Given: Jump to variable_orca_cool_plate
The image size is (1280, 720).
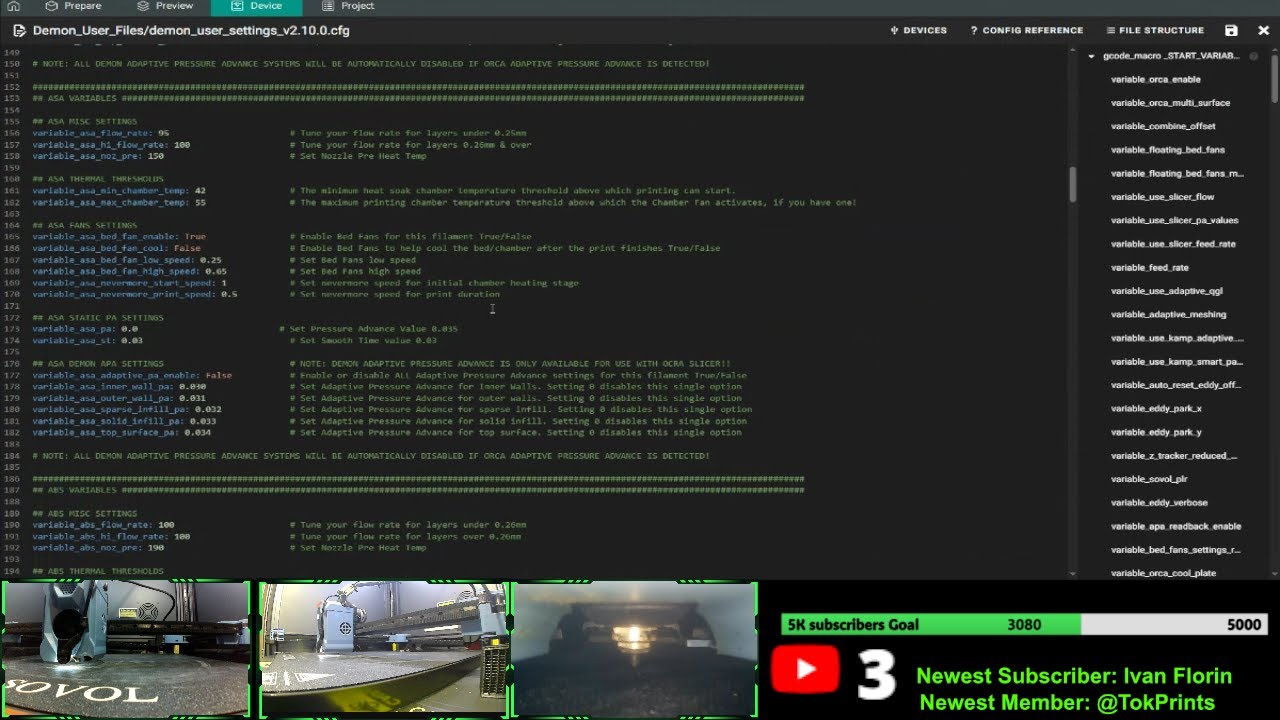Looking at the screenshot, I should pyautogui.click(x=1163, y=573).
